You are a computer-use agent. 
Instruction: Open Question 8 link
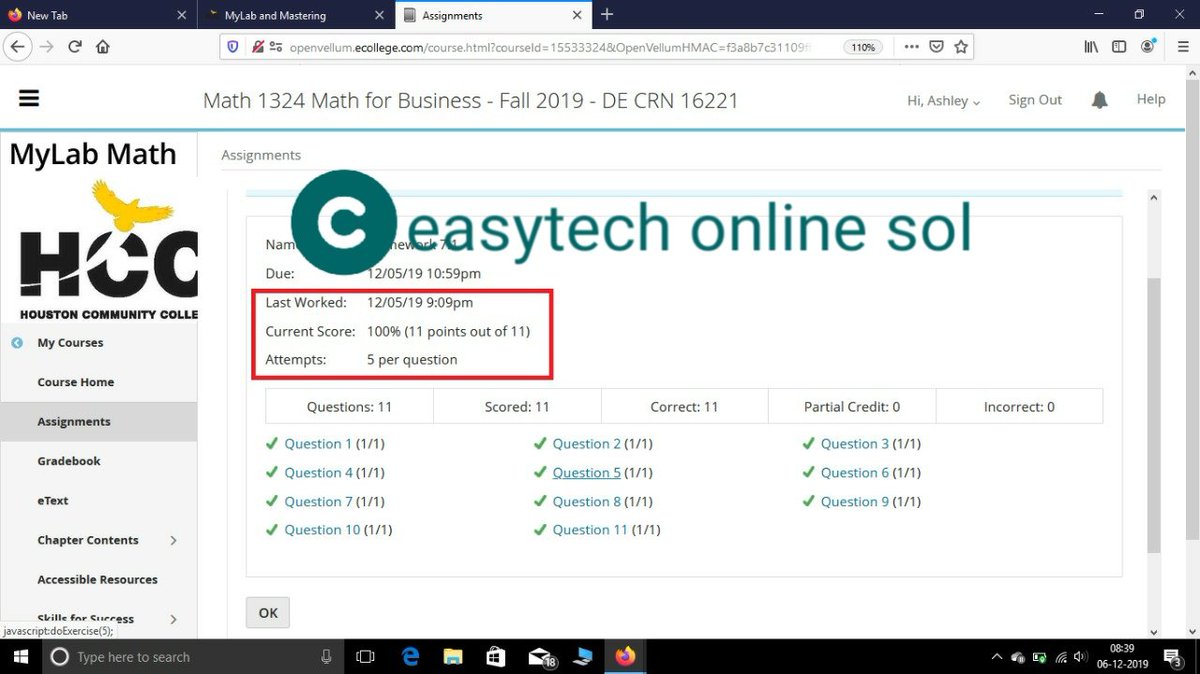coord(587,502)
